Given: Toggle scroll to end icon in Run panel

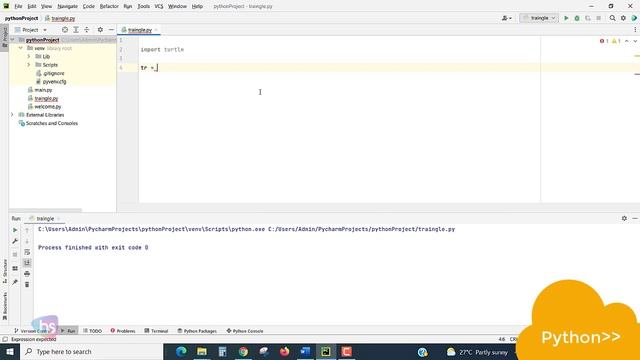Looking at the screenshot, I should pyautogui.click(x=27, y=263).
